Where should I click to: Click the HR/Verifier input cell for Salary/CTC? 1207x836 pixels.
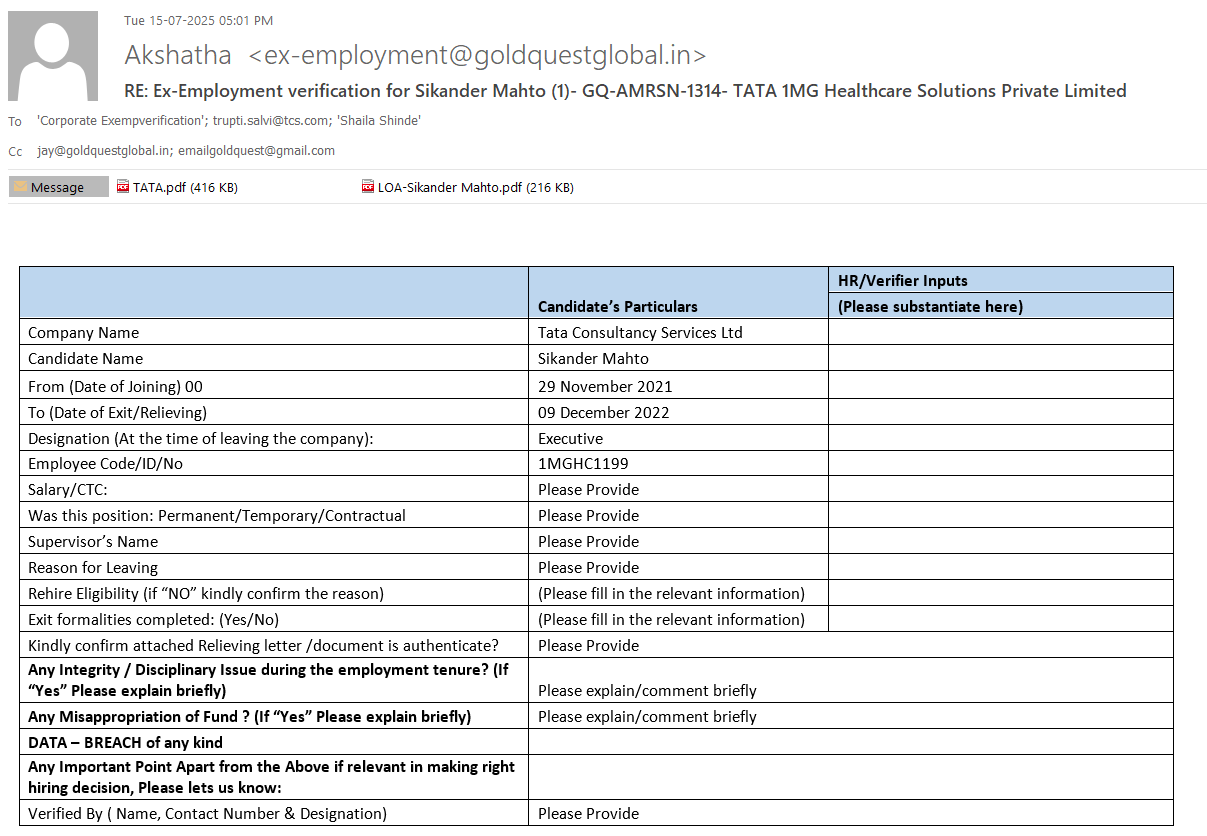coord(1000,489)
